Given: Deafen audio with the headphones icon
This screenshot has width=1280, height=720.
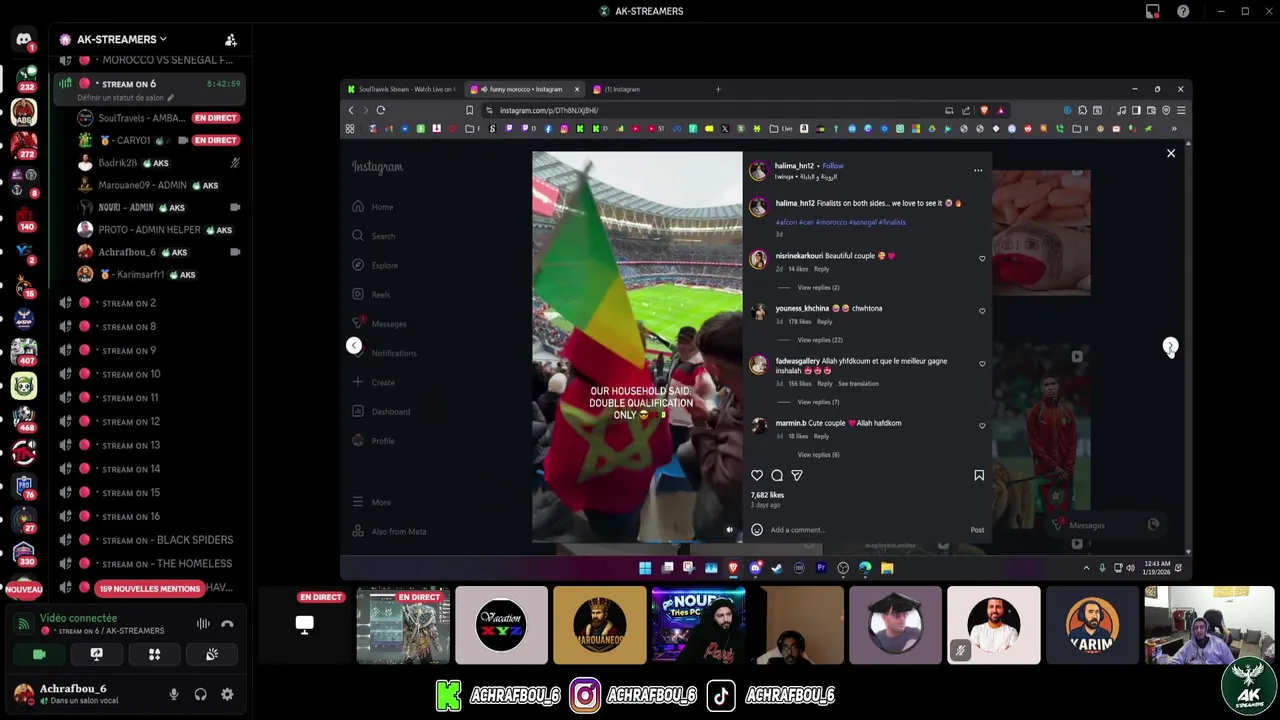Looking at the screenshot, I should coord(201,694).
